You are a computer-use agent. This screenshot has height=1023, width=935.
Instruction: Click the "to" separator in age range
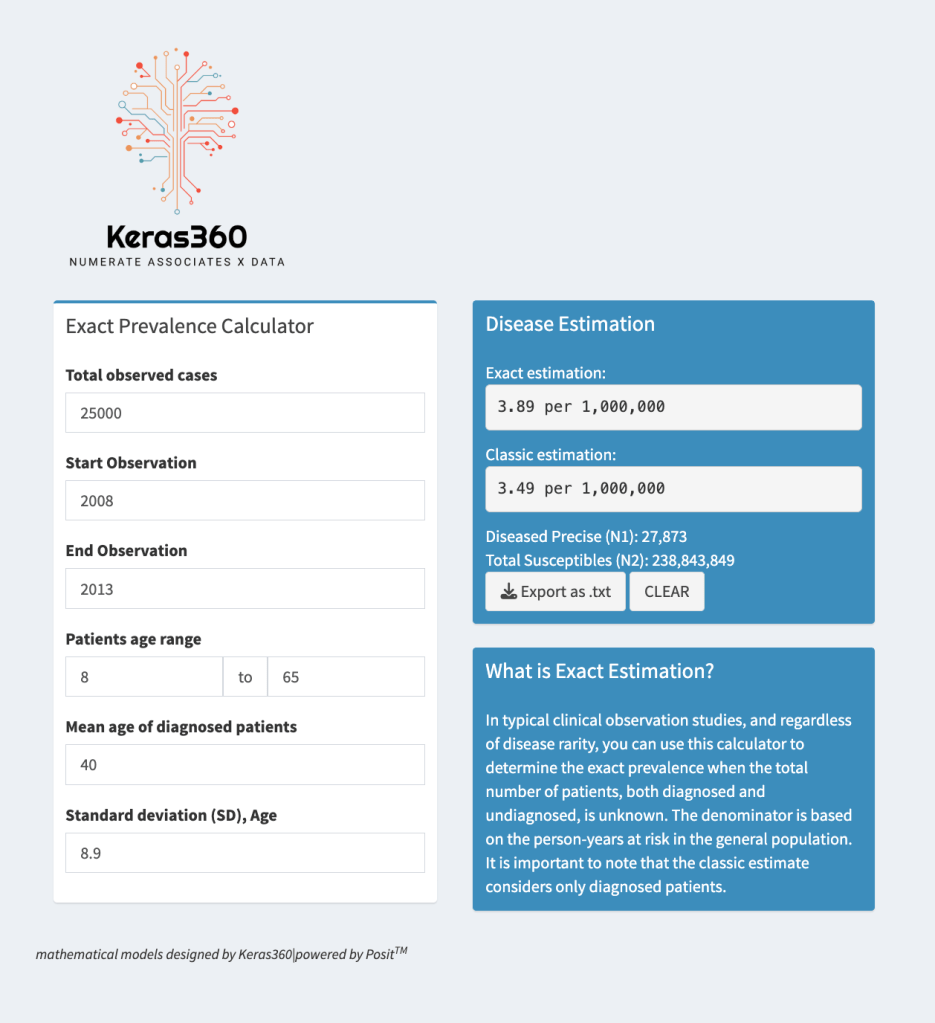245,677
